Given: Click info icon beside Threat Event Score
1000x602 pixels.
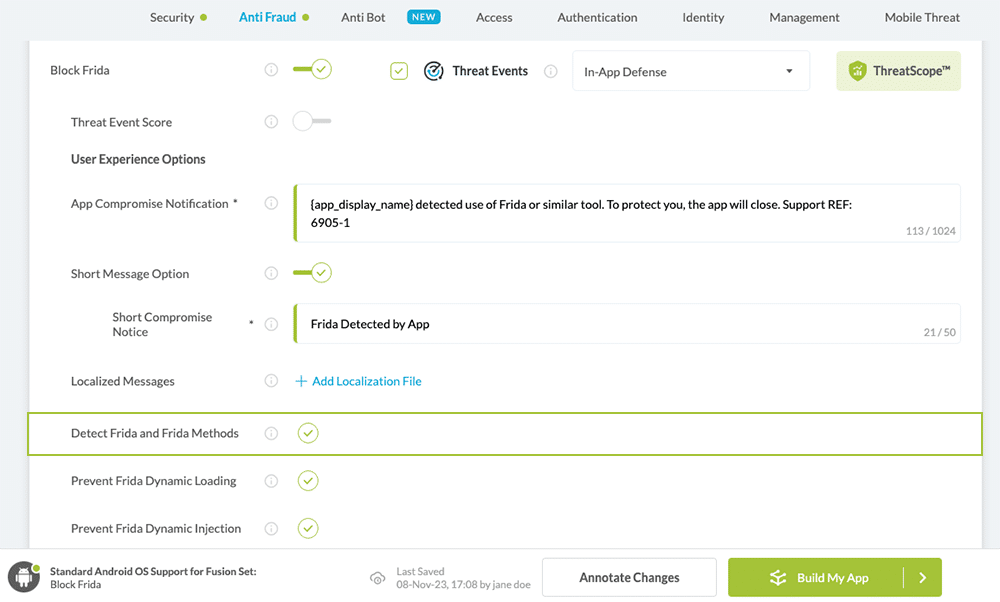Looking at the screenshot, I should tap(271, 122).
